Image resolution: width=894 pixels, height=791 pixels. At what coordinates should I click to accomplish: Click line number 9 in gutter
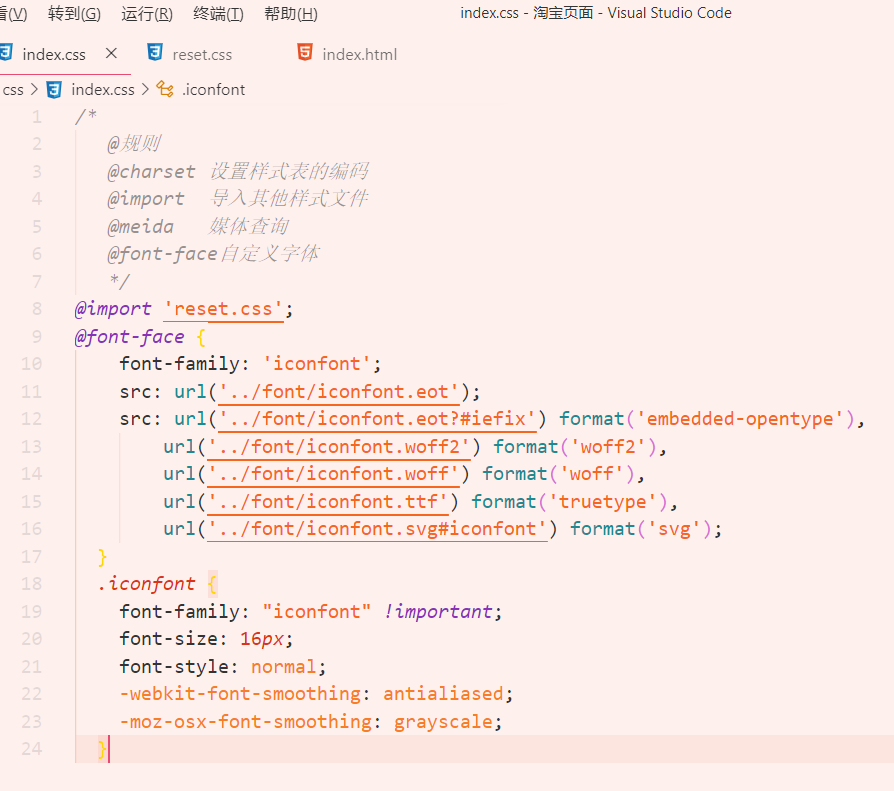pos(36,336)
